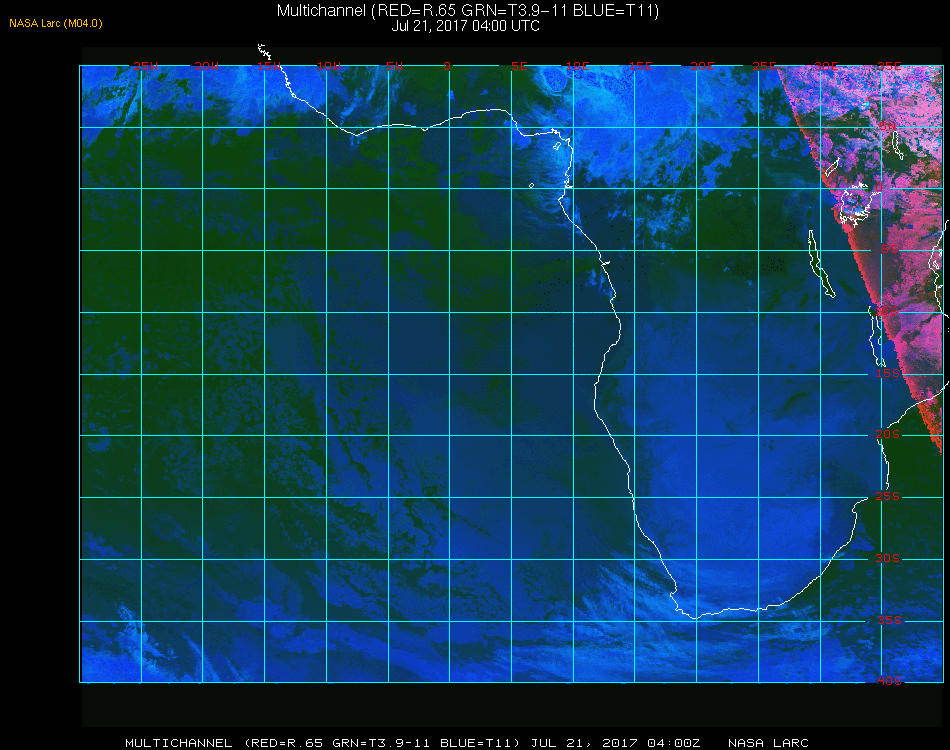Click the title "Multichannel (RED=R.65 GRN=T3.9-11 BLUE=T11)"
This screenshot has width=950, height=750.
pyautogui.click(x=468, y=11)
